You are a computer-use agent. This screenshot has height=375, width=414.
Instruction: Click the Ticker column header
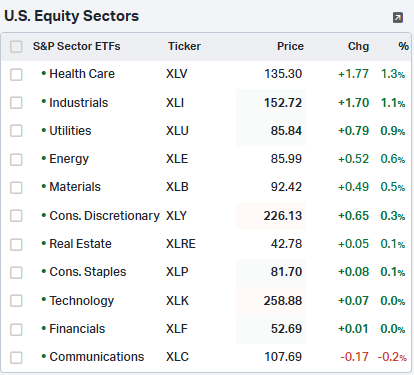coord(184,46)
